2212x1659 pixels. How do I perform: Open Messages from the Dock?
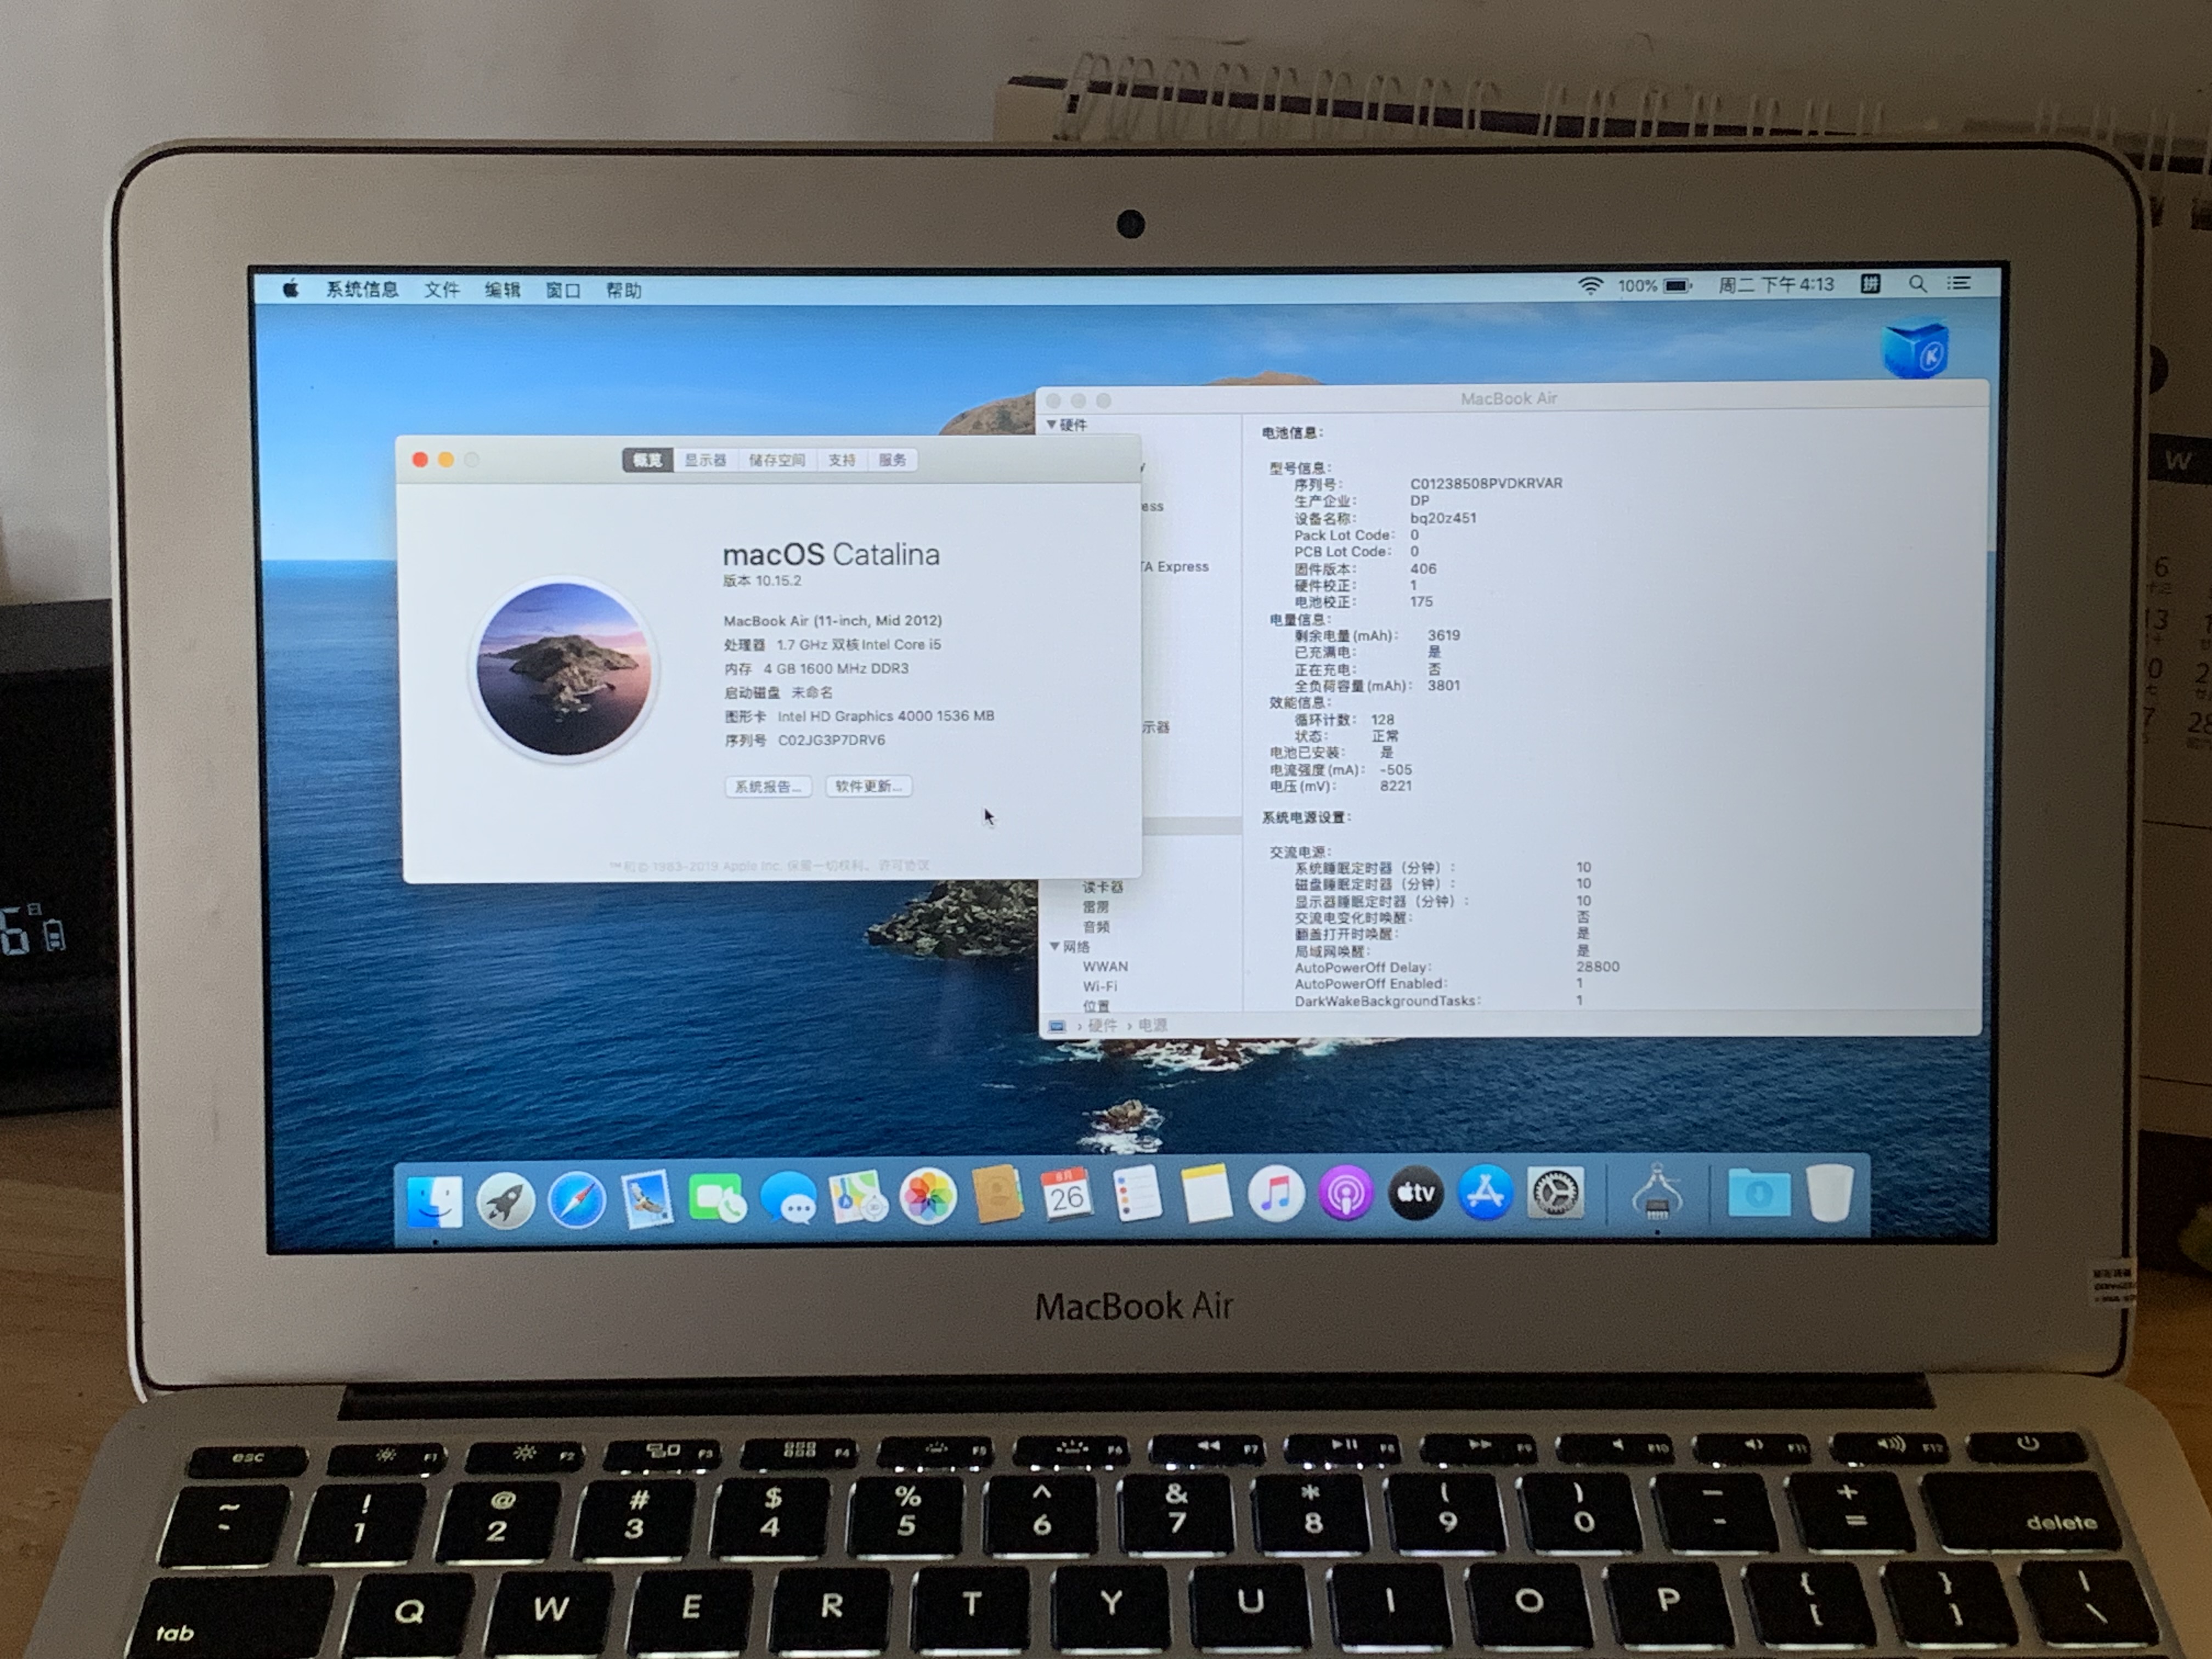pos(788,1198)
